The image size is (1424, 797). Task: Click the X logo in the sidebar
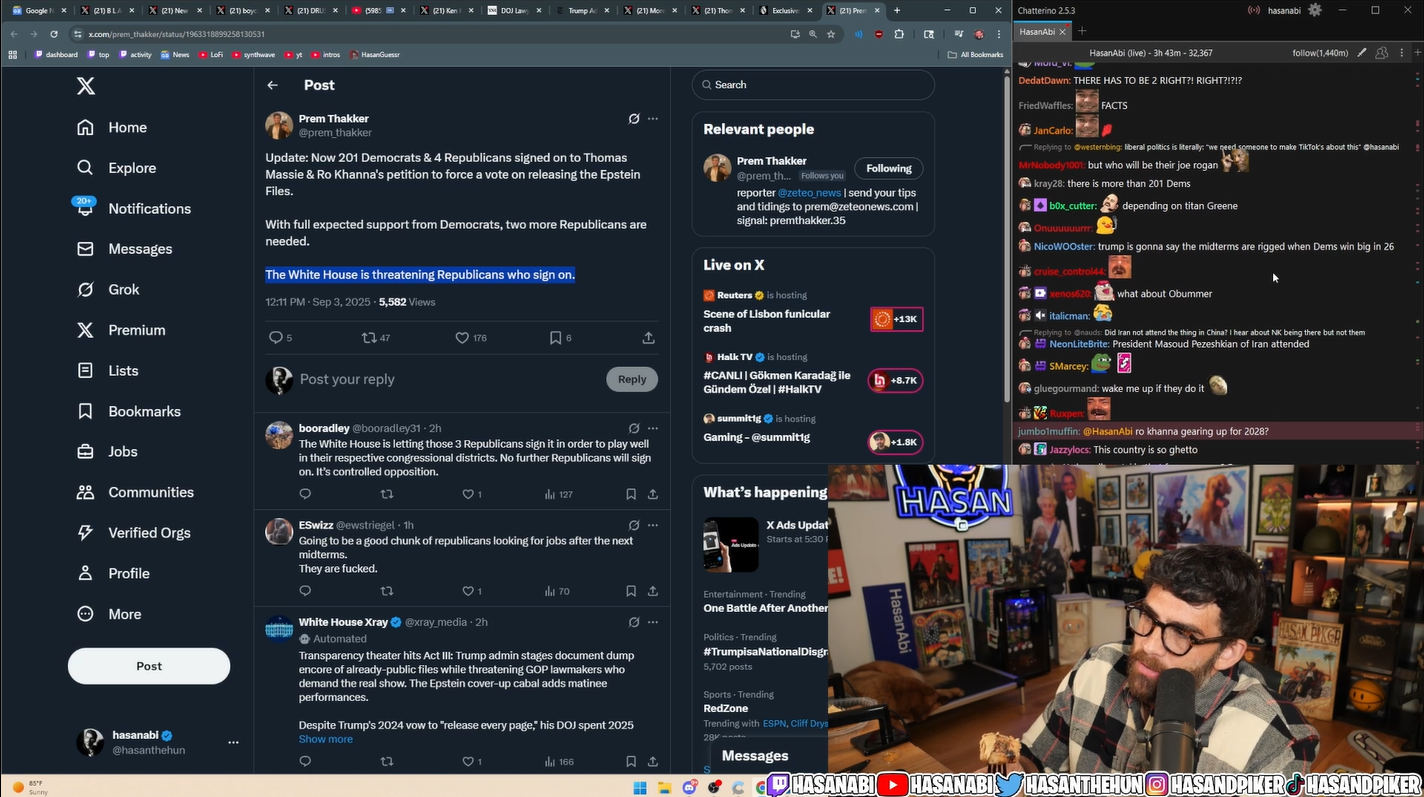86,86
